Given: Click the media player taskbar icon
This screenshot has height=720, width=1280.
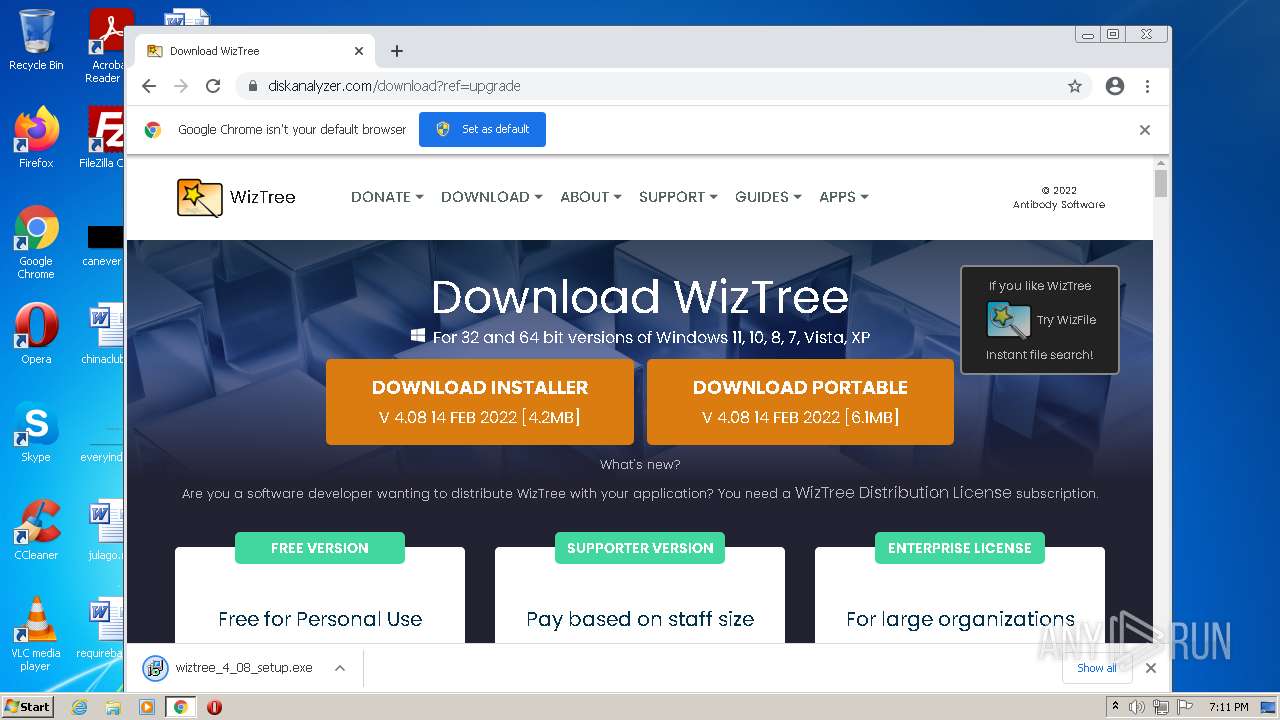Looking at the screenshot, I should point(147,707).
